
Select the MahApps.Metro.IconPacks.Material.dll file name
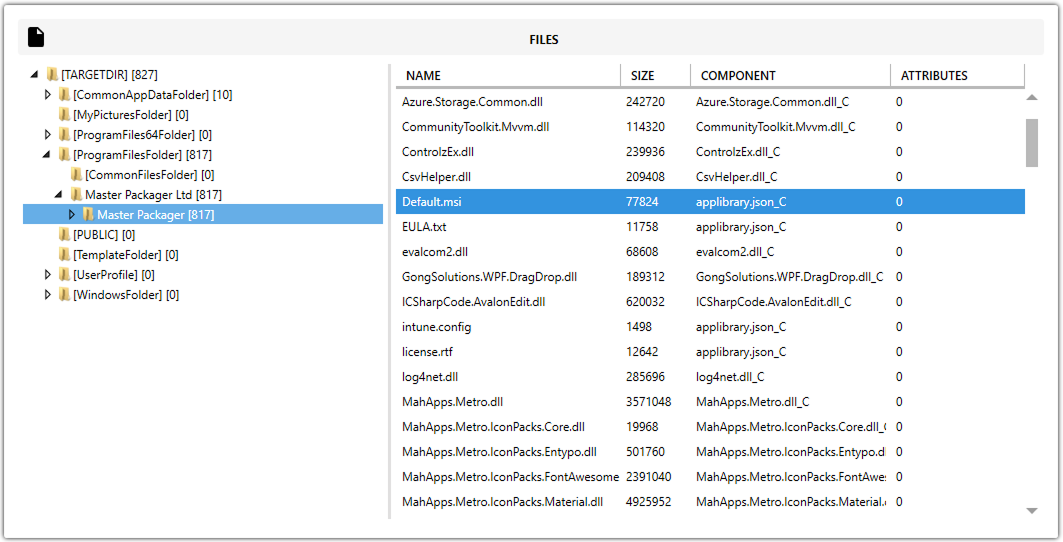click(x=502, y=502)
